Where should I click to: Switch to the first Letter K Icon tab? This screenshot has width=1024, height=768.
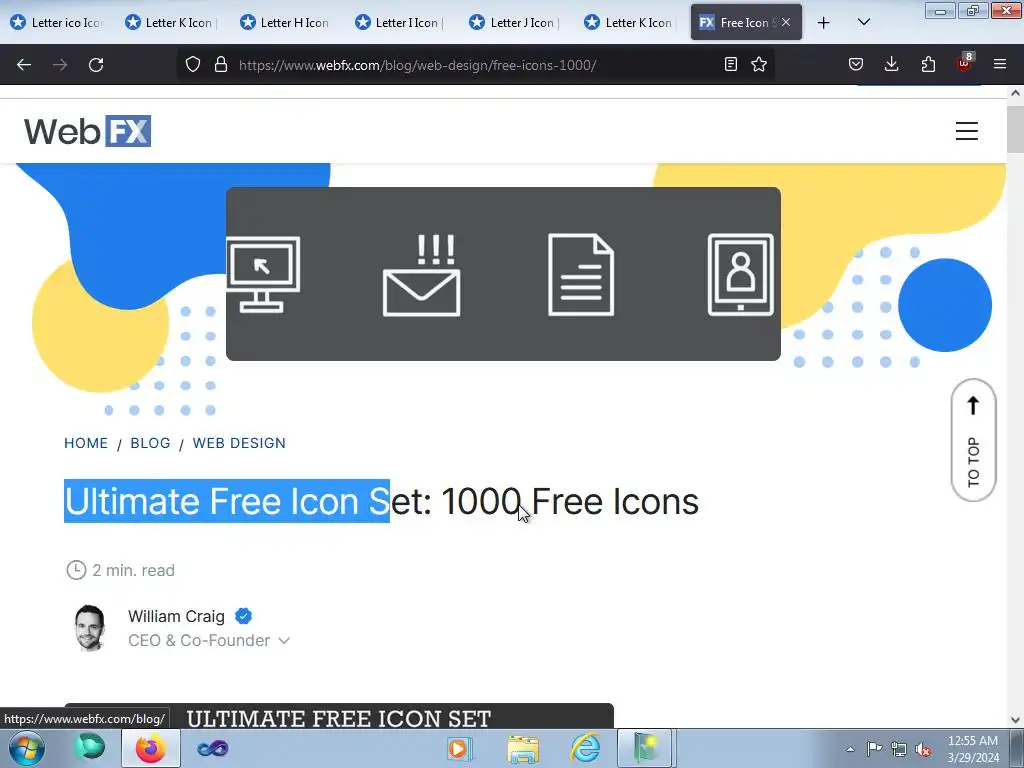170,22
